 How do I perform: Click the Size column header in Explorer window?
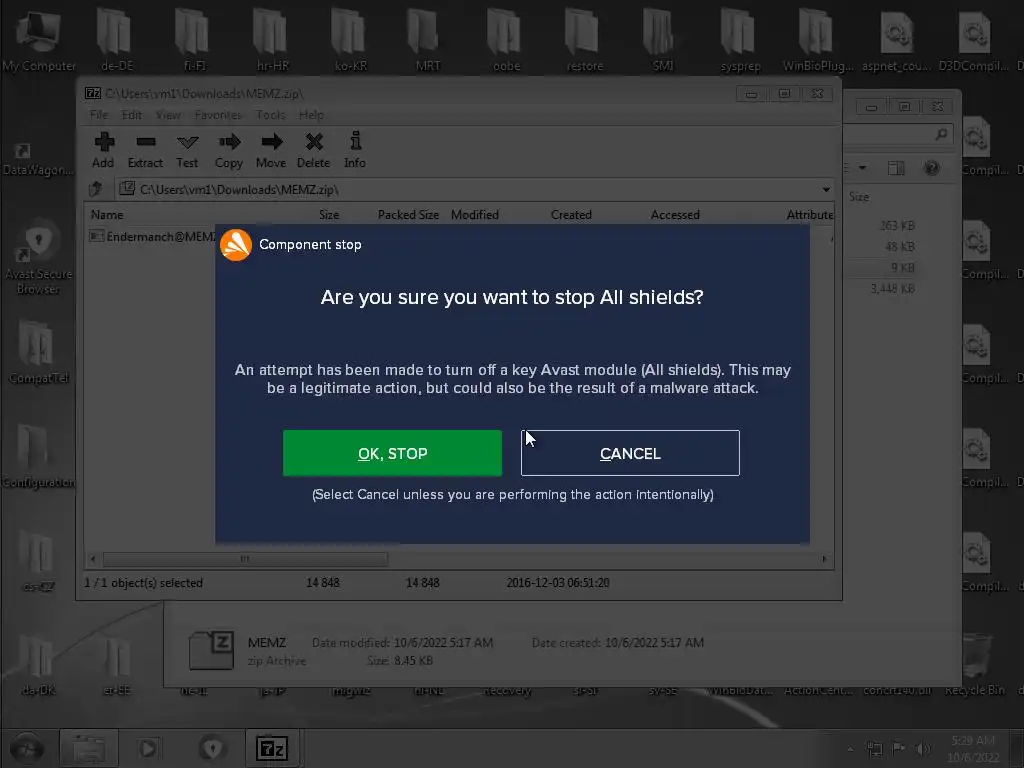coord(859,197)
